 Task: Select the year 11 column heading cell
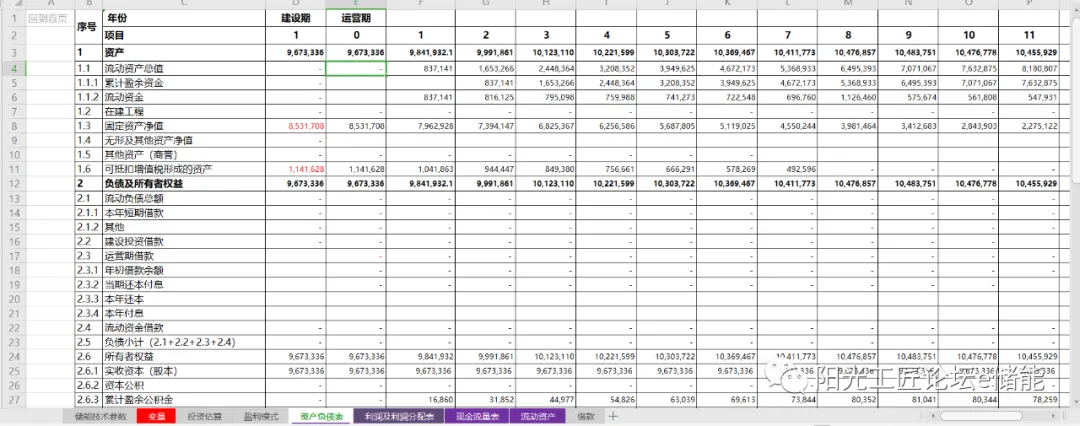point(1029,35)
